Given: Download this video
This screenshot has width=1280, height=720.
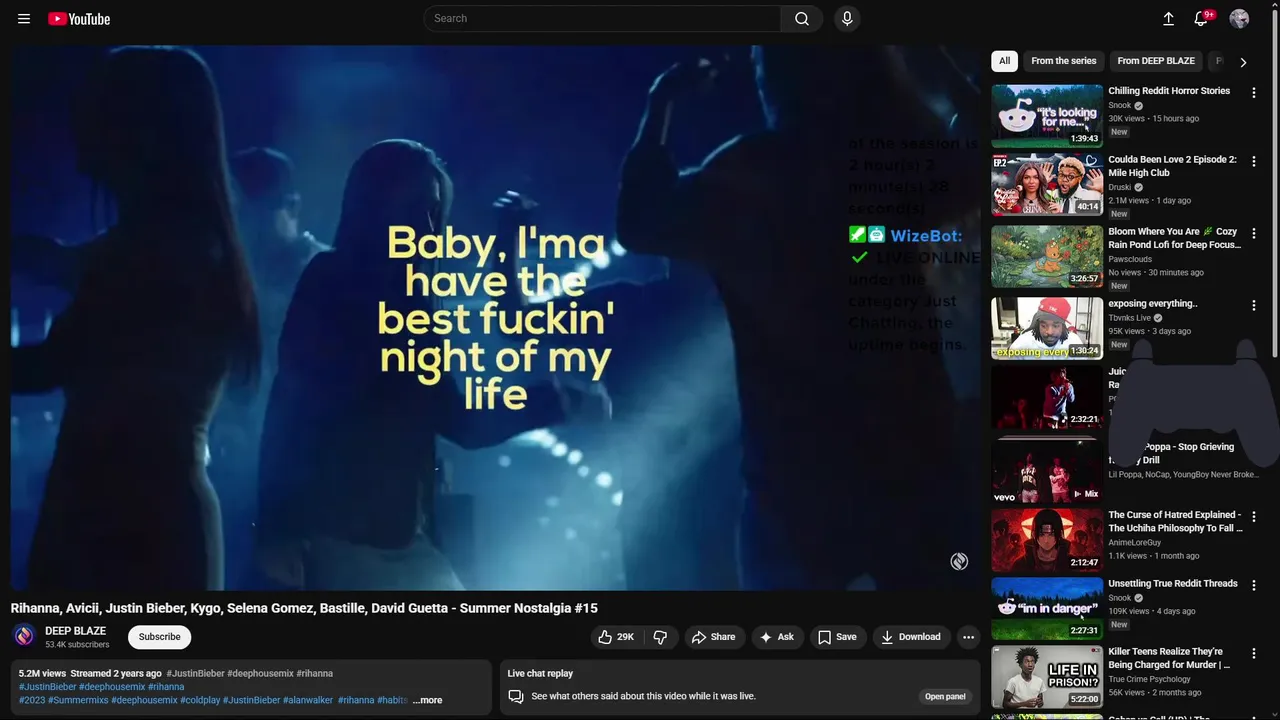Looking at the screenshot, I should point(911,637).
